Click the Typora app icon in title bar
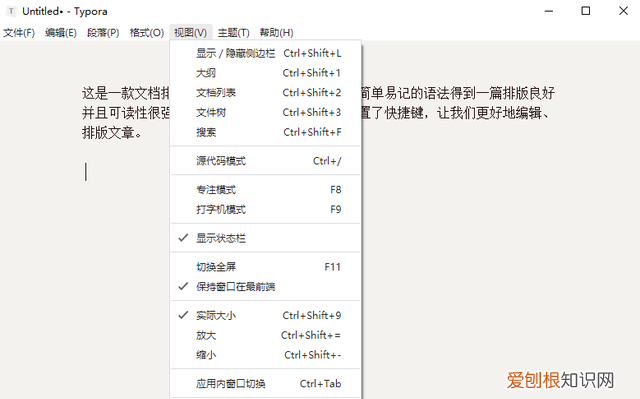The image size is (640, 399). [x=11, y=11]
